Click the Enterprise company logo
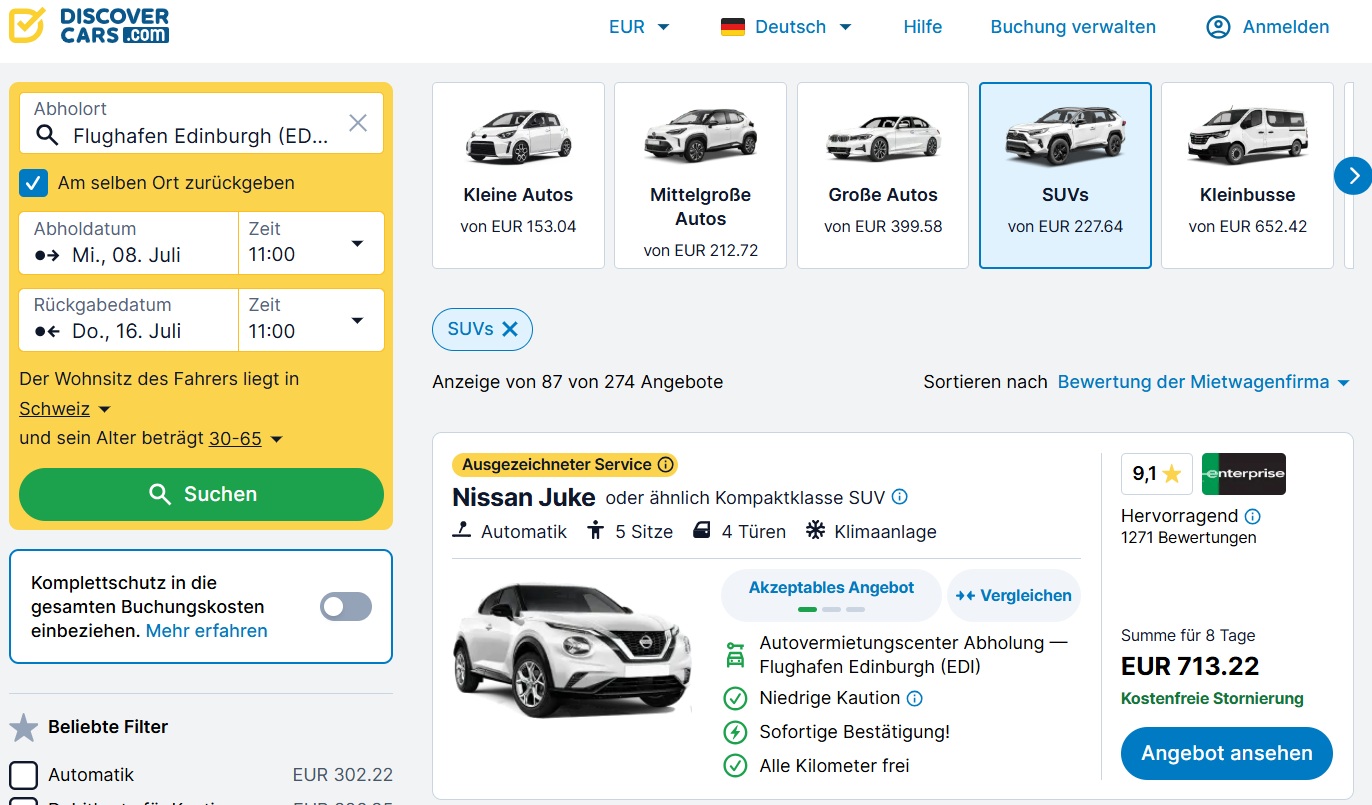Viewport: 1372px width, 805px height. (x=1244, y=474)
